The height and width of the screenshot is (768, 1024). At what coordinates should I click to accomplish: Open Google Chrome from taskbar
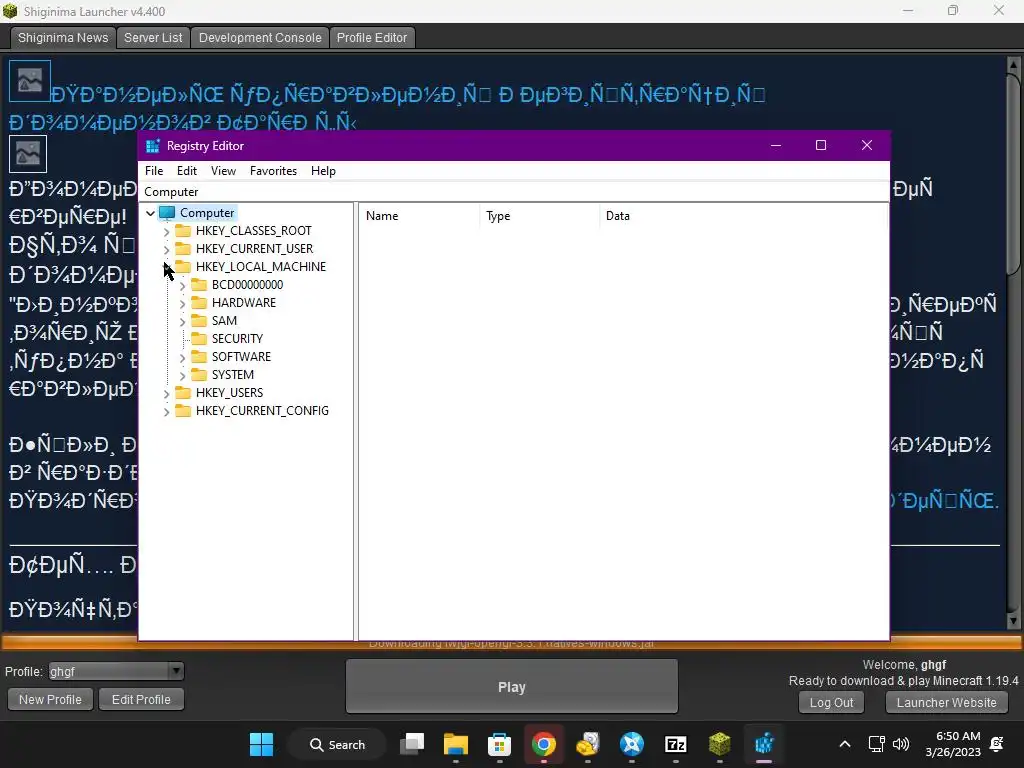[543, 744]
